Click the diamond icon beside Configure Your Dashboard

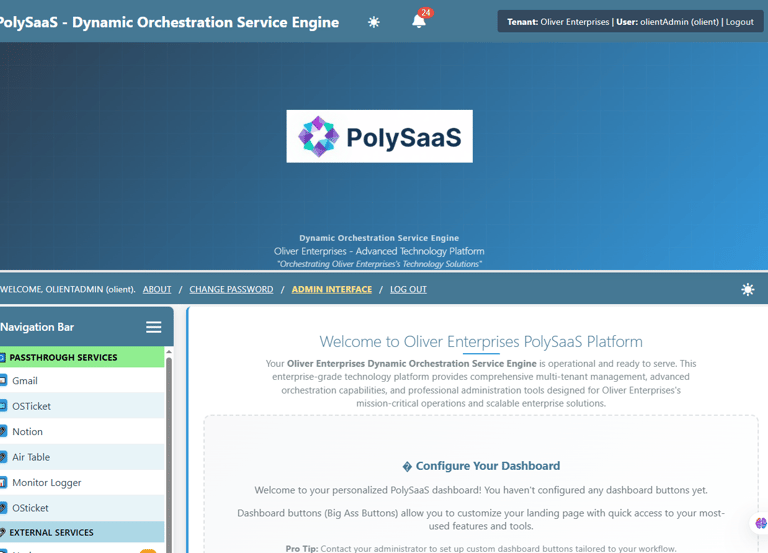(407, 467)
